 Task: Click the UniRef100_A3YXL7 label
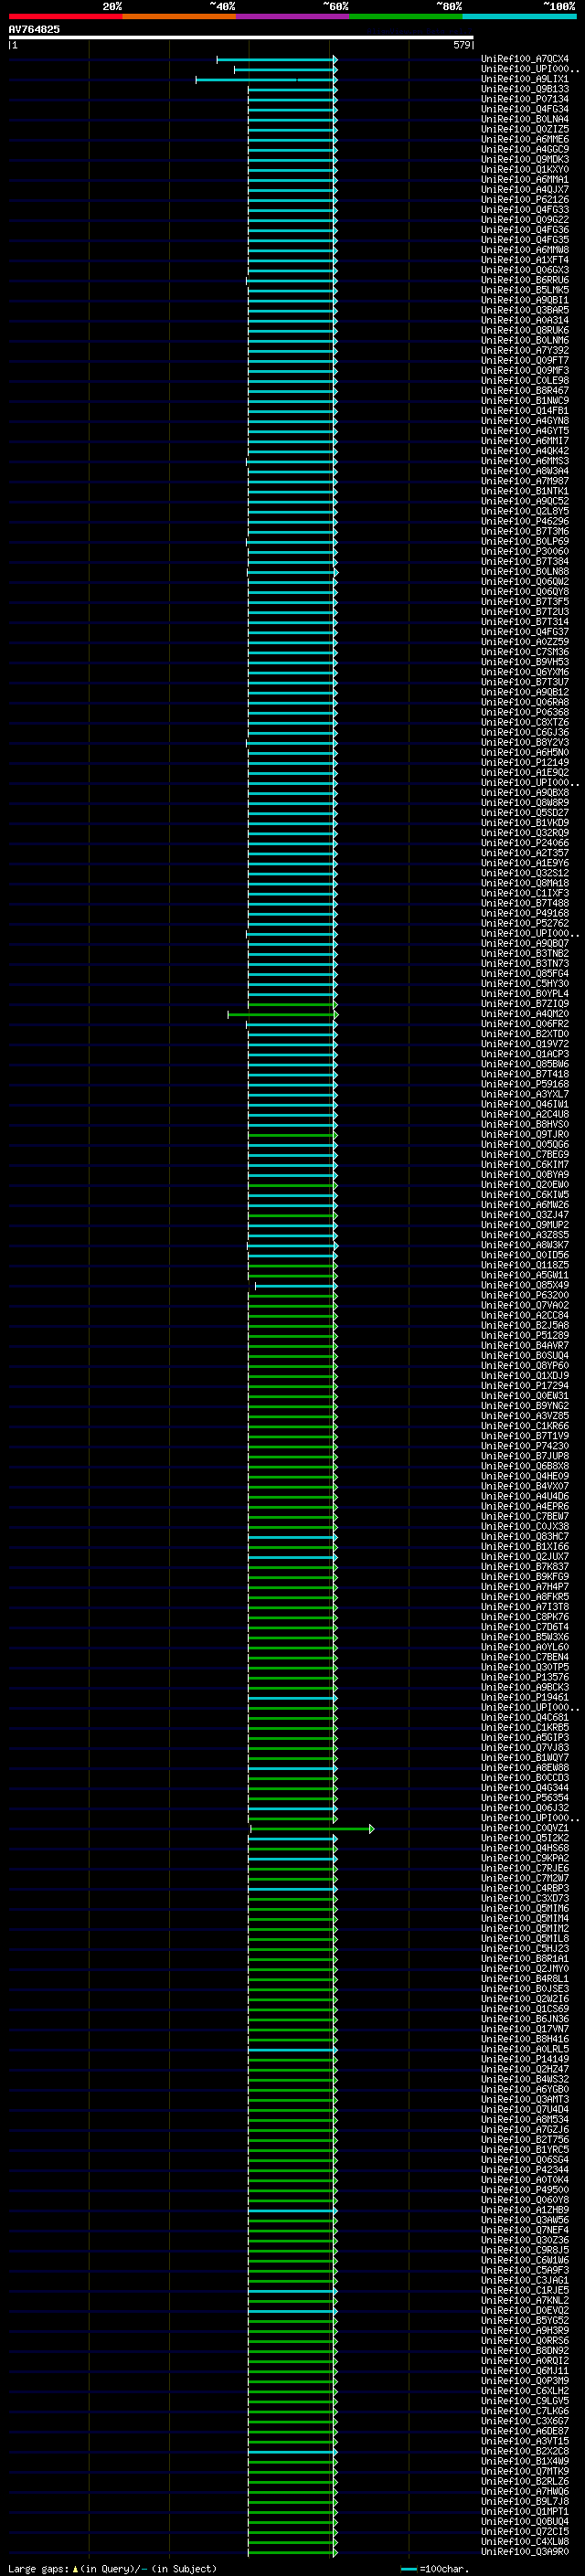pos(524,1094)
